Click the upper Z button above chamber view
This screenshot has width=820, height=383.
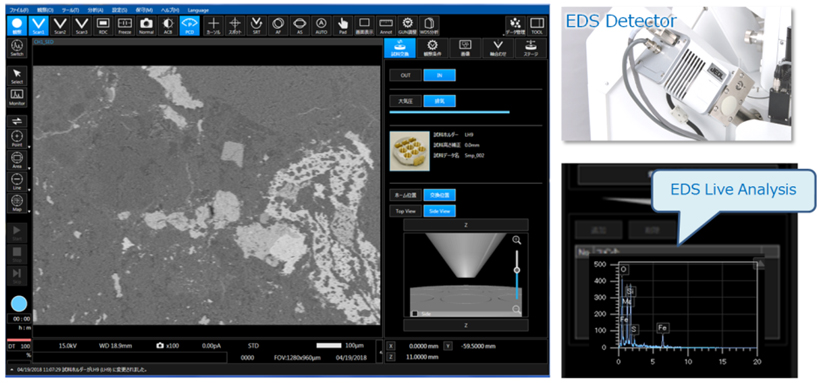coord(466,225)
